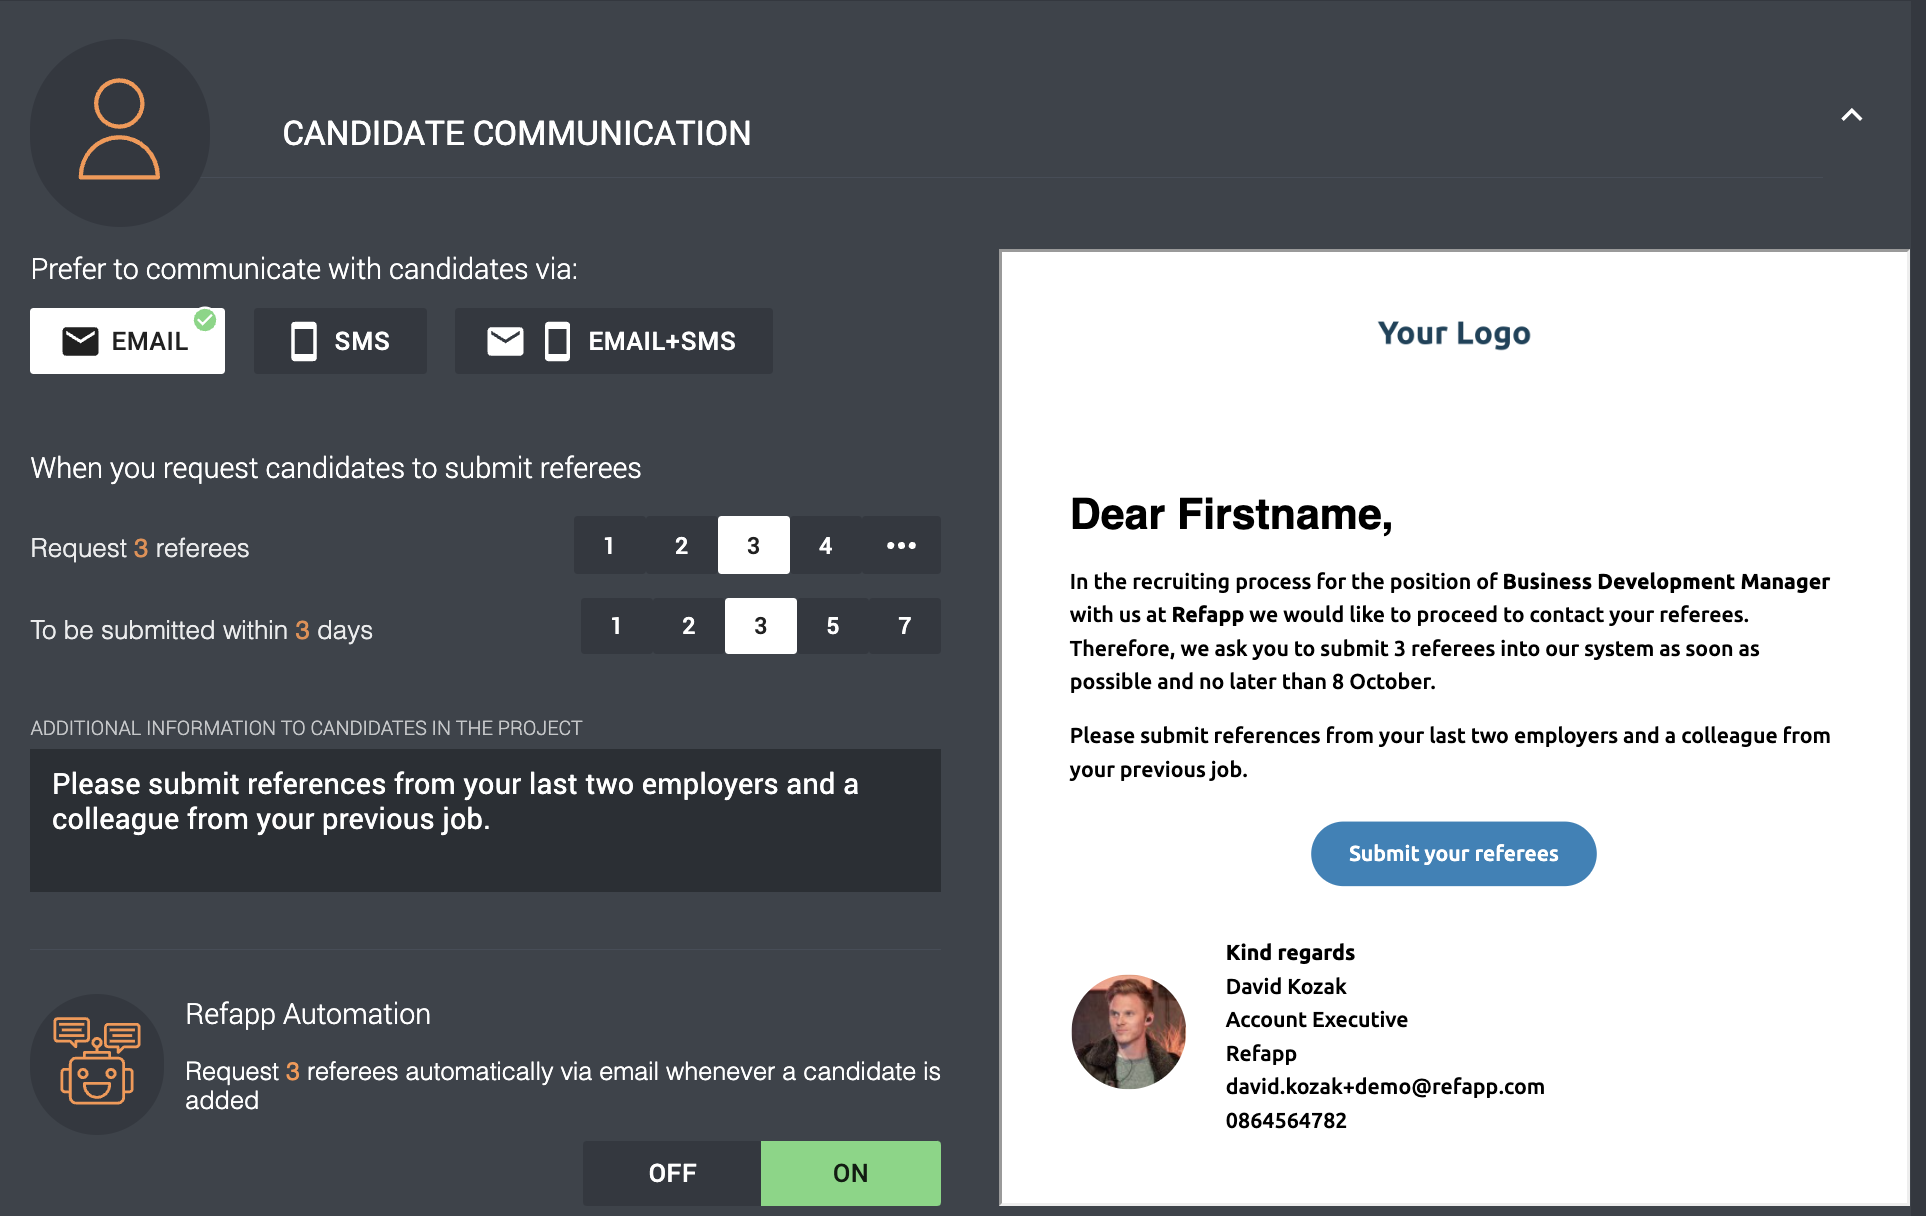
Task: Set submission deadline to 5 days
Action: (x=832, y=626)
